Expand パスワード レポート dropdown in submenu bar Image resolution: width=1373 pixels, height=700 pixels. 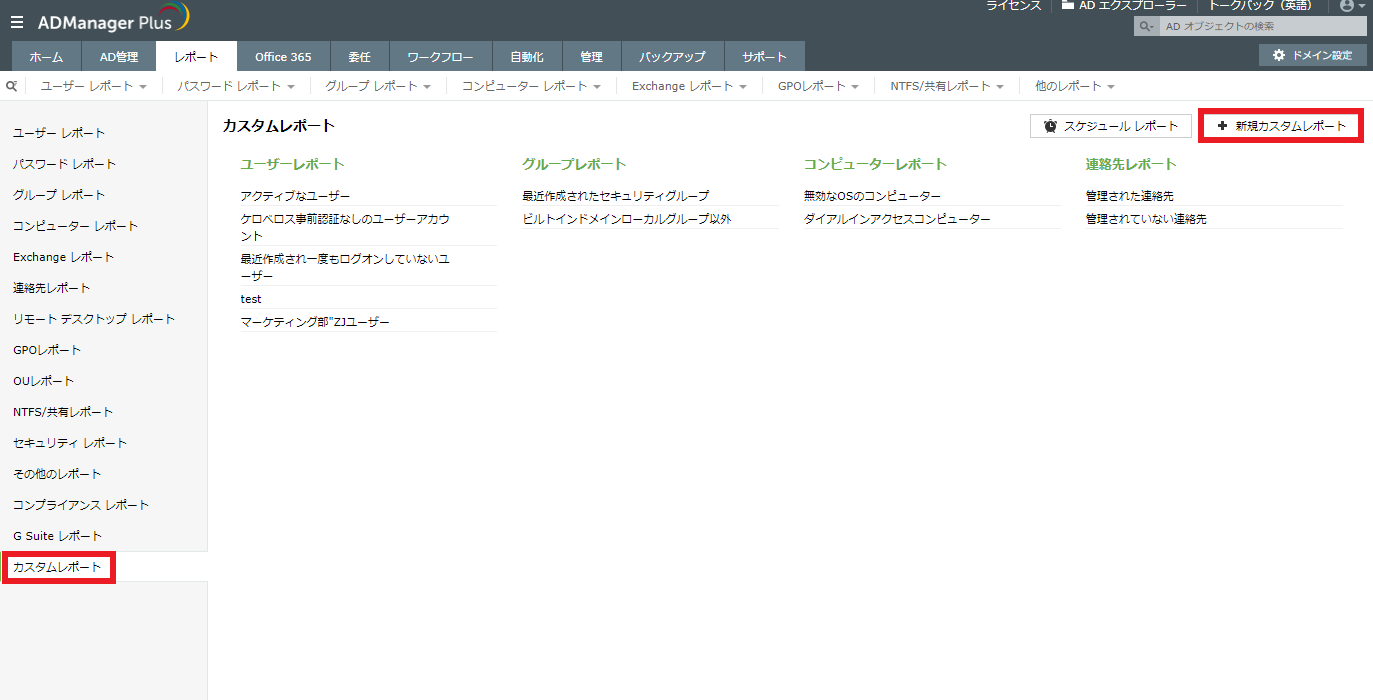tap(235, 86)
